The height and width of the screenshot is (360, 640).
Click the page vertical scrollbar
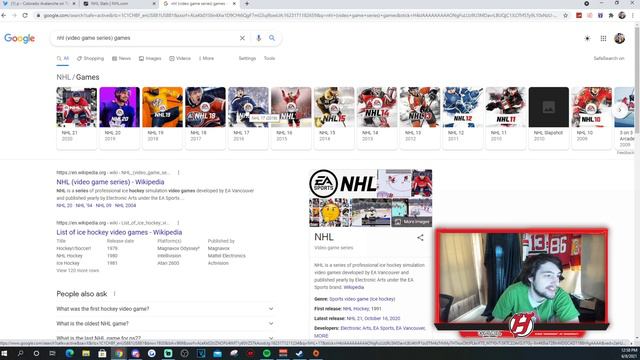click(637, 180)
